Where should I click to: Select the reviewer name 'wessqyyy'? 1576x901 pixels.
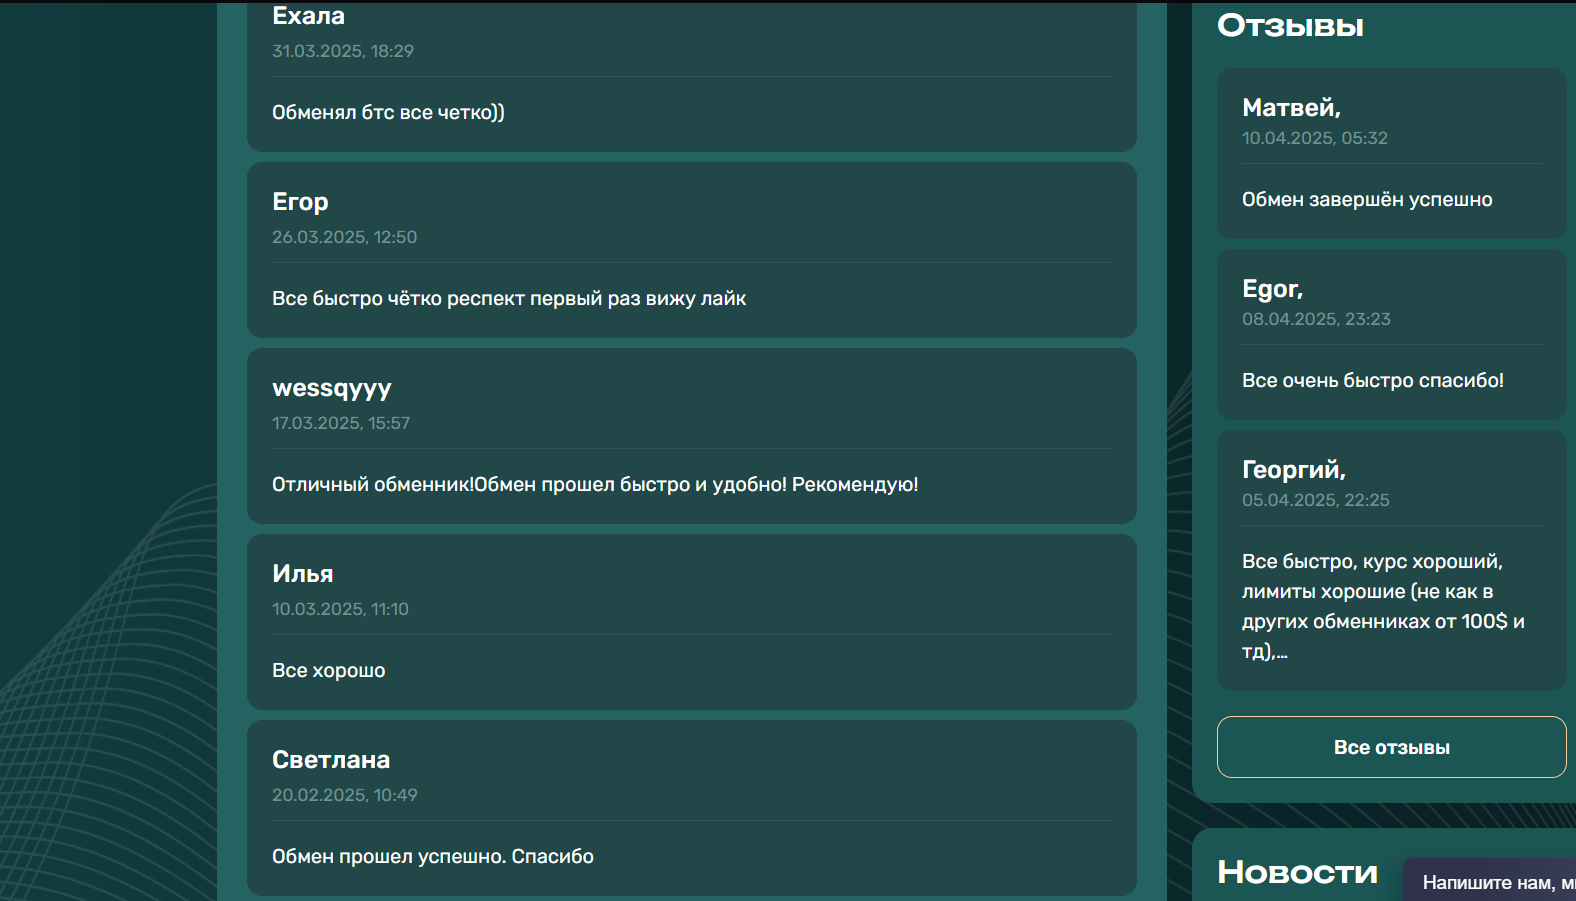click(332, 388)
